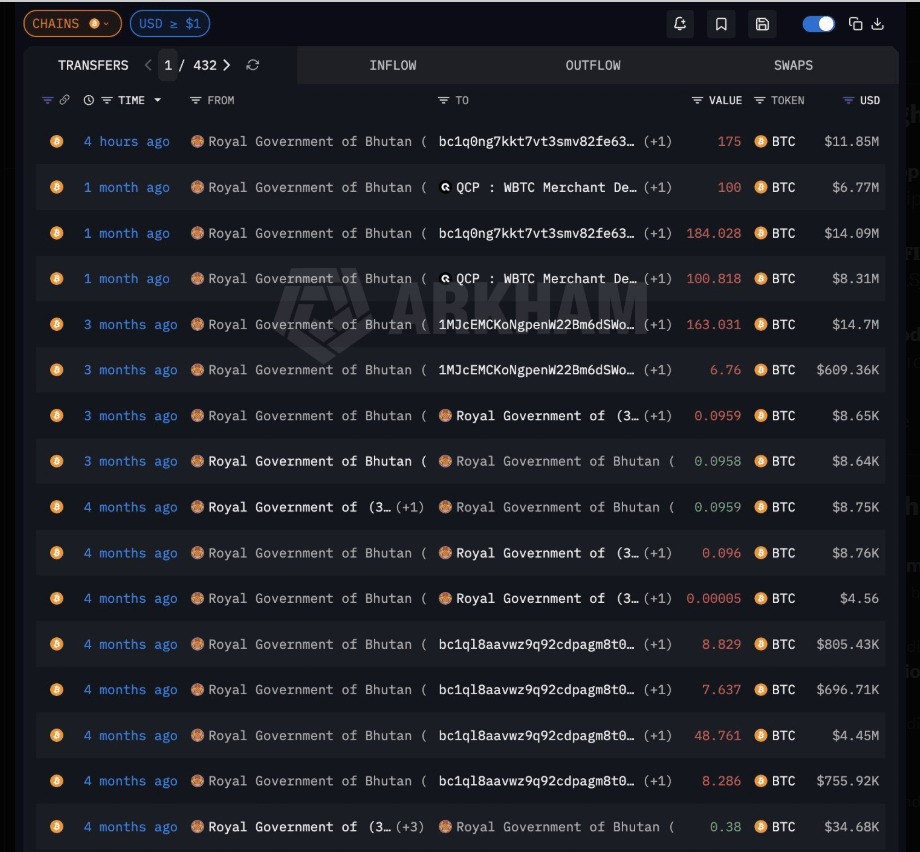Switch to the INFLOW tab
The height and width of the screenshot is (852, 920).
[393, 65]
